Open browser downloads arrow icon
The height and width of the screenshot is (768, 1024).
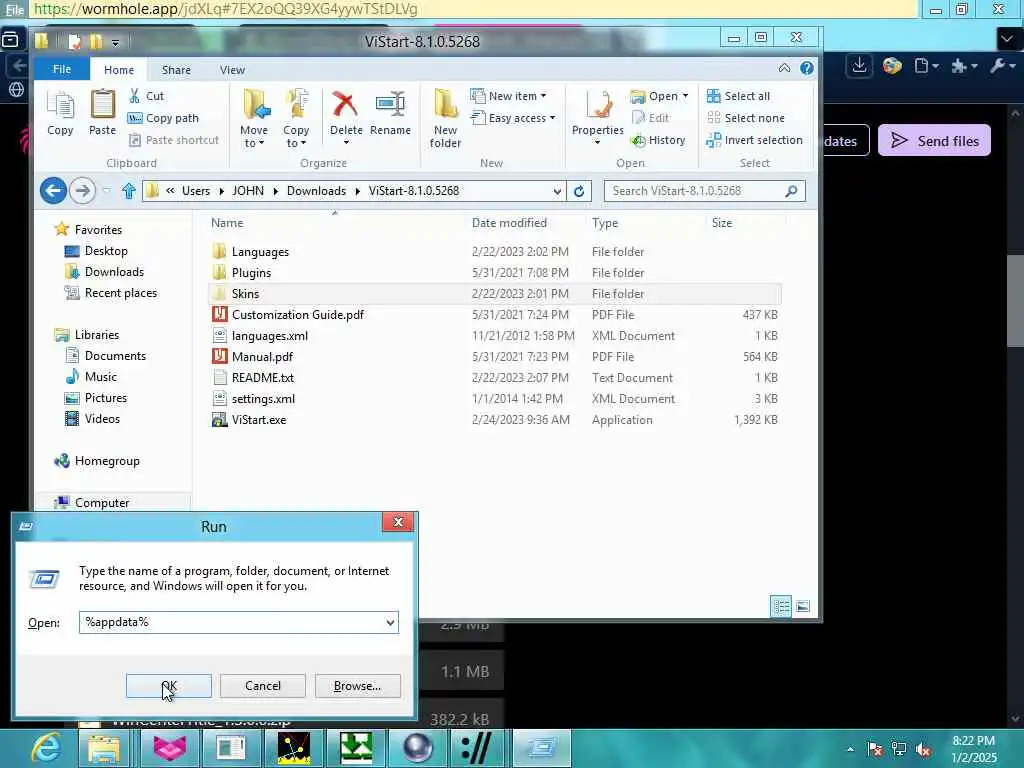click(859, 65)
